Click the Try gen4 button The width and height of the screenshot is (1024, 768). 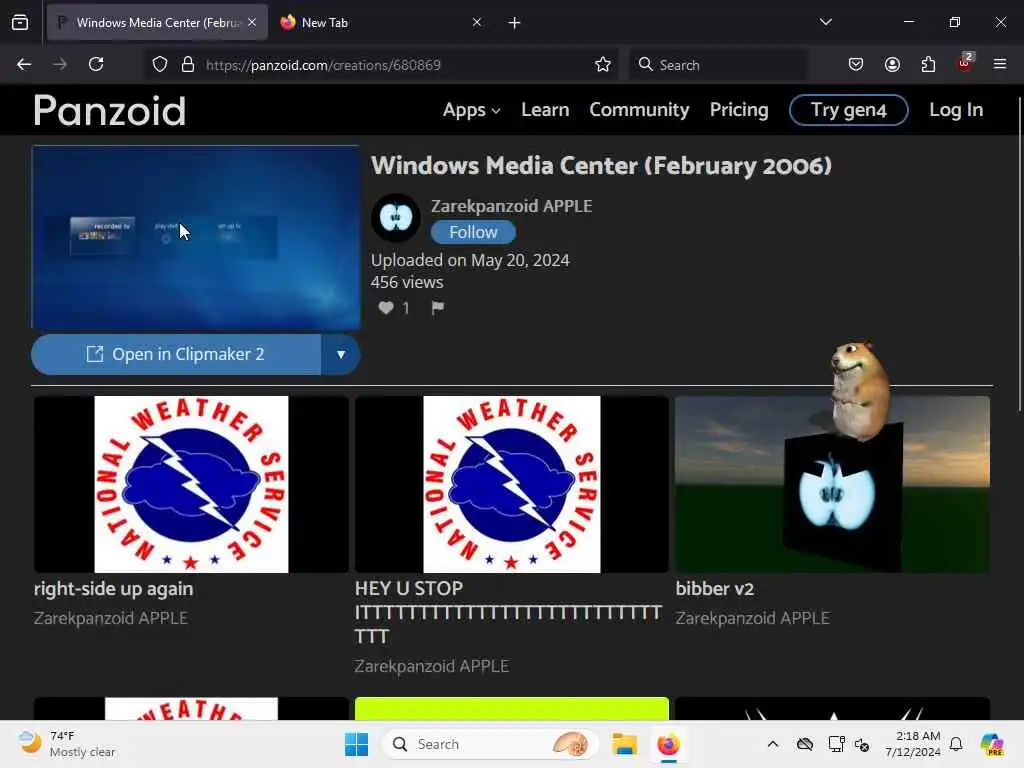click(x=848, y=110)
